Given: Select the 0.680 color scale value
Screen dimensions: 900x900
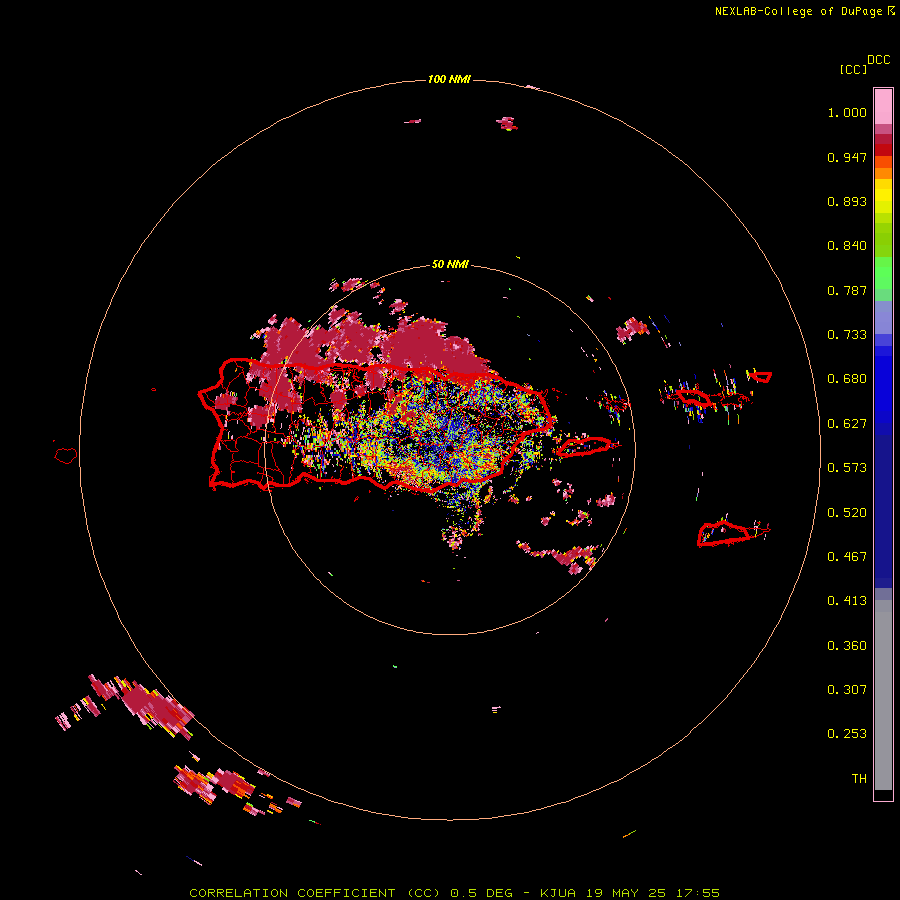Looking at the screenshot, I should click(847, 379).
